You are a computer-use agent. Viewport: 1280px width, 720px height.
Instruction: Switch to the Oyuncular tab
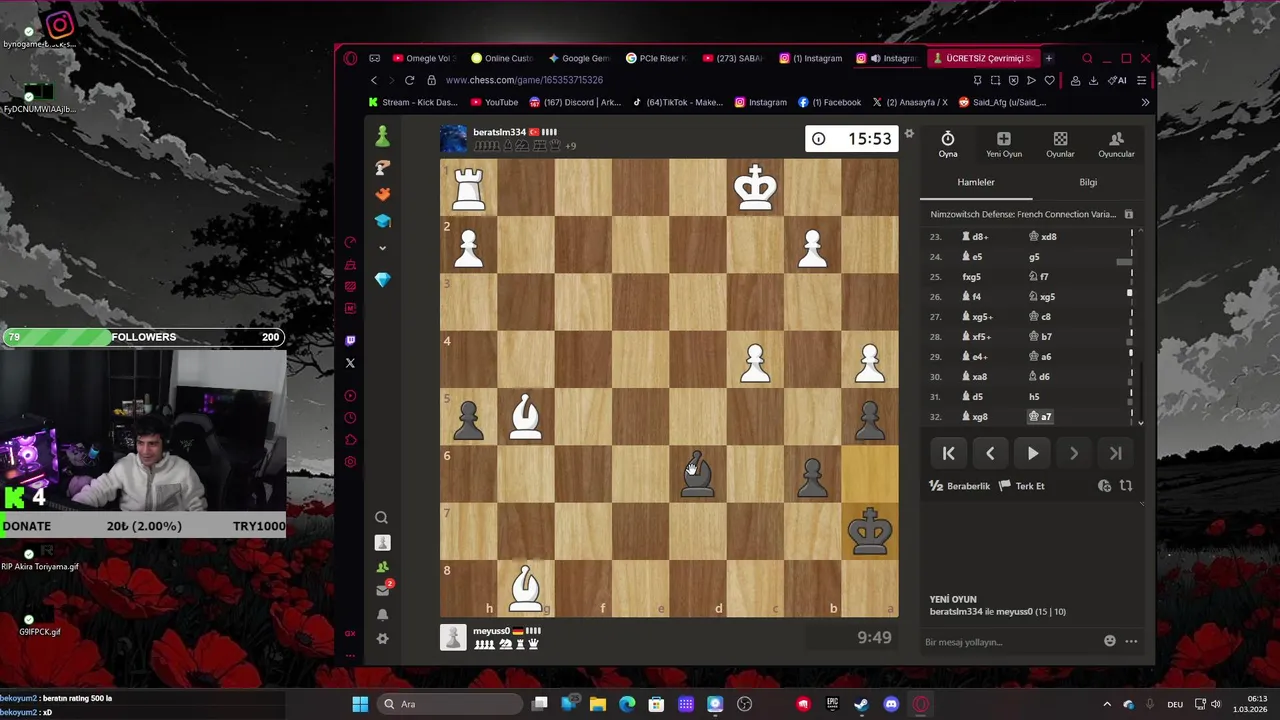(1116, 145)
